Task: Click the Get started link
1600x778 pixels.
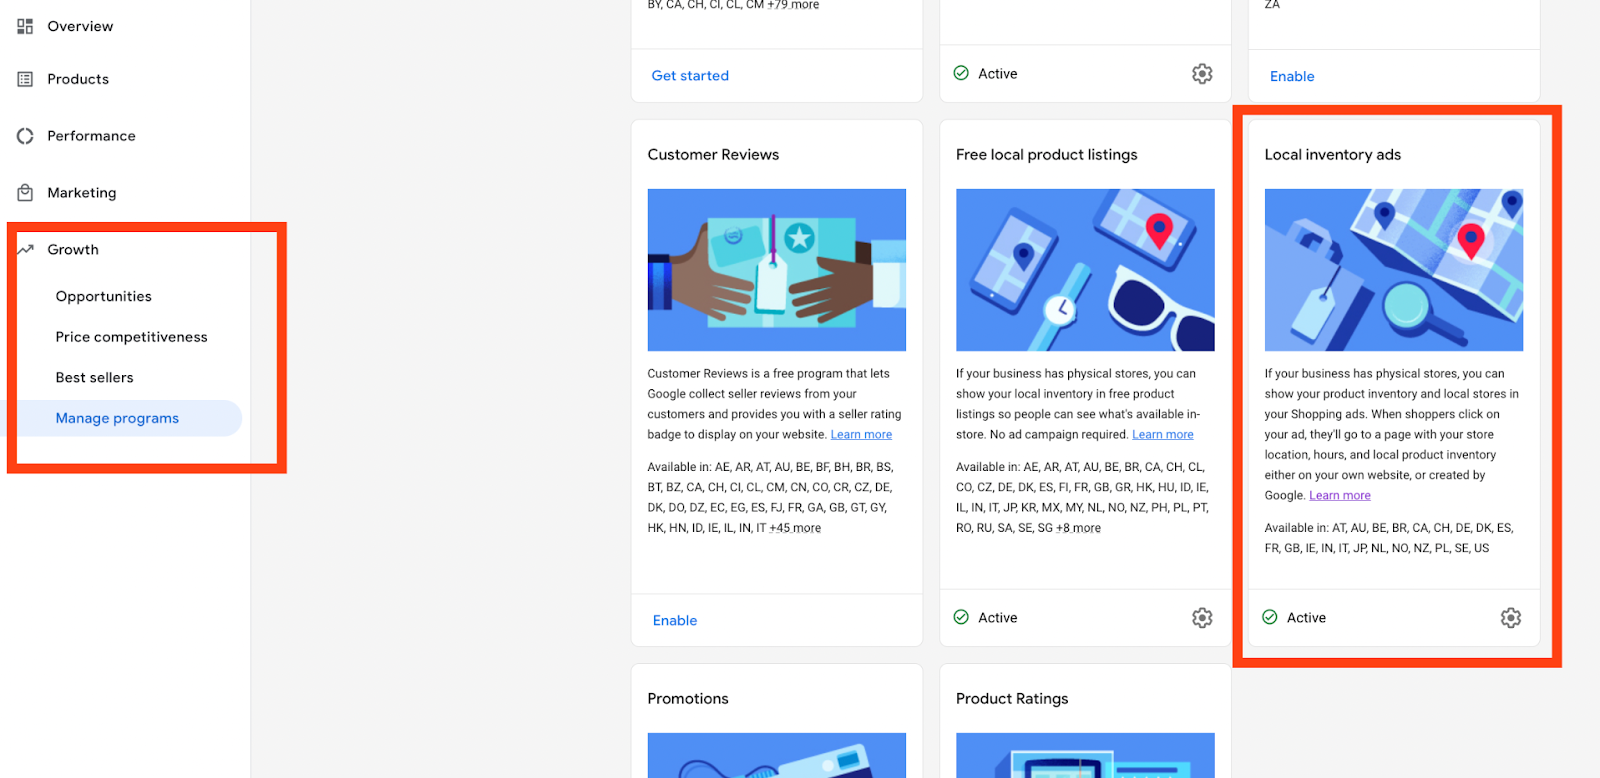Action: [x=690, y=76]
